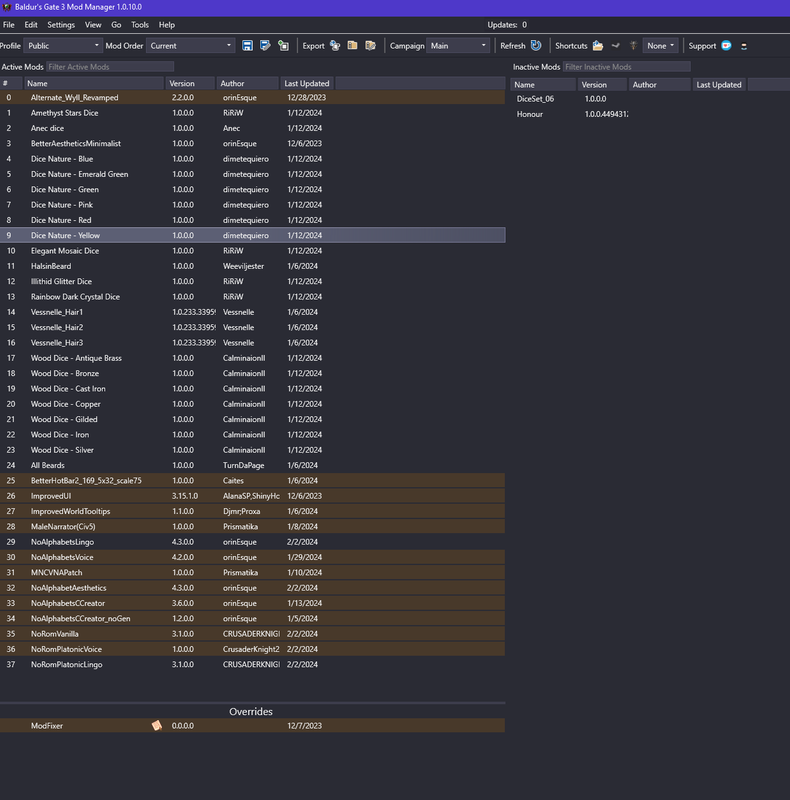Image resolution: width=790 pixels, height=800 pixels.
Task: Open the View menu
Action: (x=93, y=24)
